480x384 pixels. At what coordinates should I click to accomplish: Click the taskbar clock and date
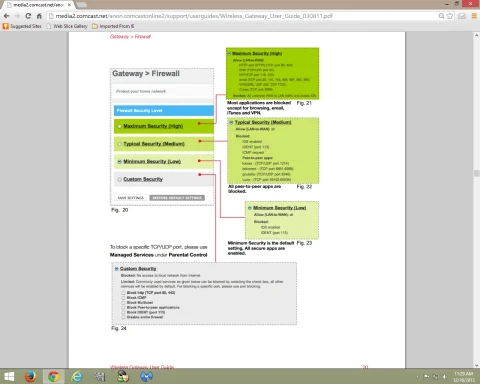(x=464, y=377)
